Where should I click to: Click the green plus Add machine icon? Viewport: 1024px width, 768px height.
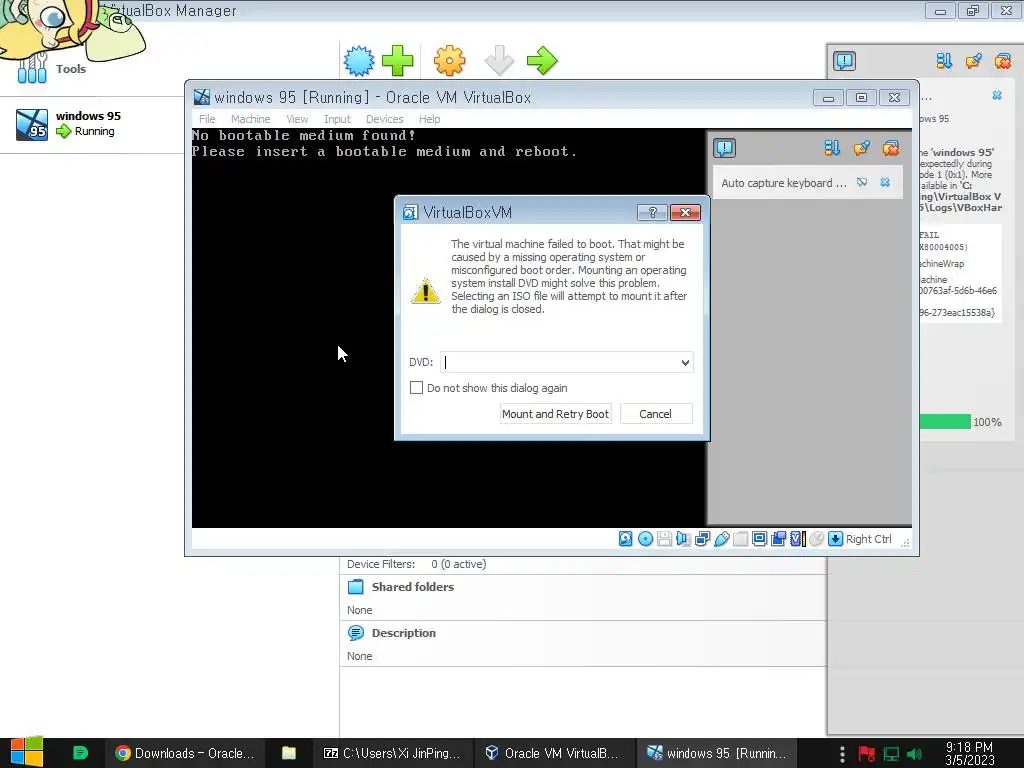pyautogui.click(x=398, y=61)
